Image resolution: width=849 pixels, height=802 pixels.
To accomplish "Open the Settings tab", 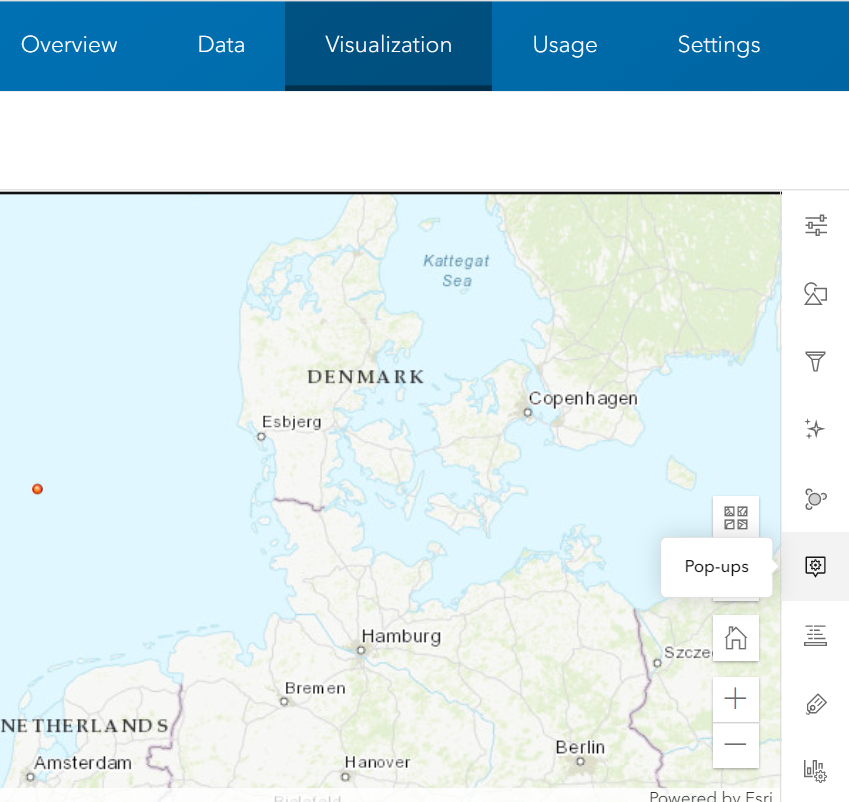I will (719, 45).
